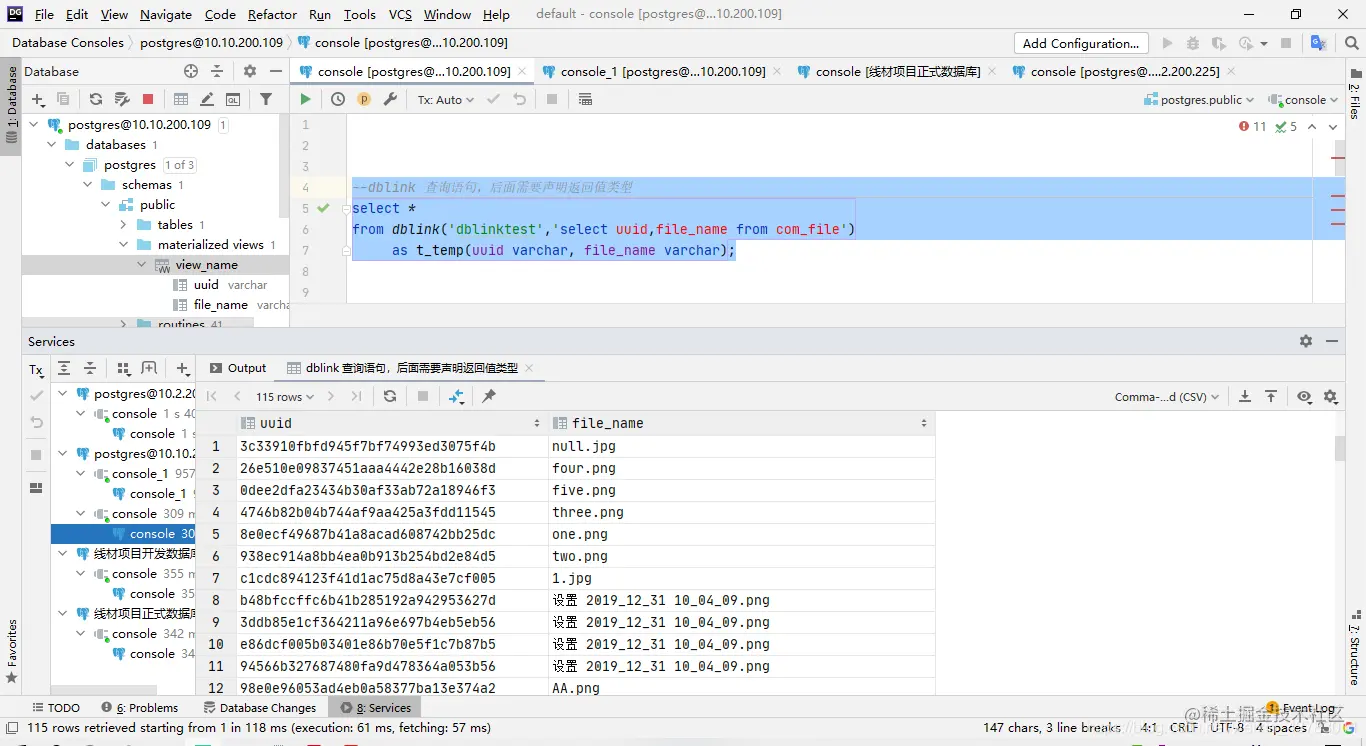Viewport: 1366px width, 746px height.
Task: Click the Add Configuration... button
Action: point(1081,43)
